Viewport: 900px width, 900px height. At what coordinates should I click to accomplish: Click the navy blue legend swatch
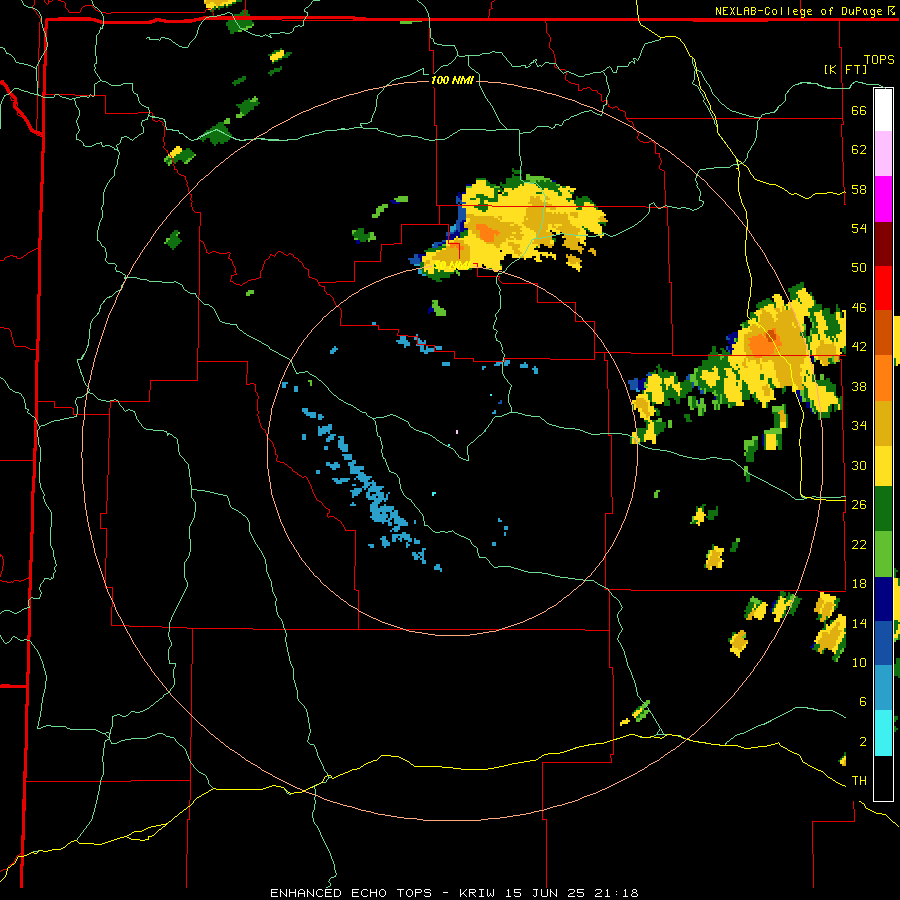(883, 599)
